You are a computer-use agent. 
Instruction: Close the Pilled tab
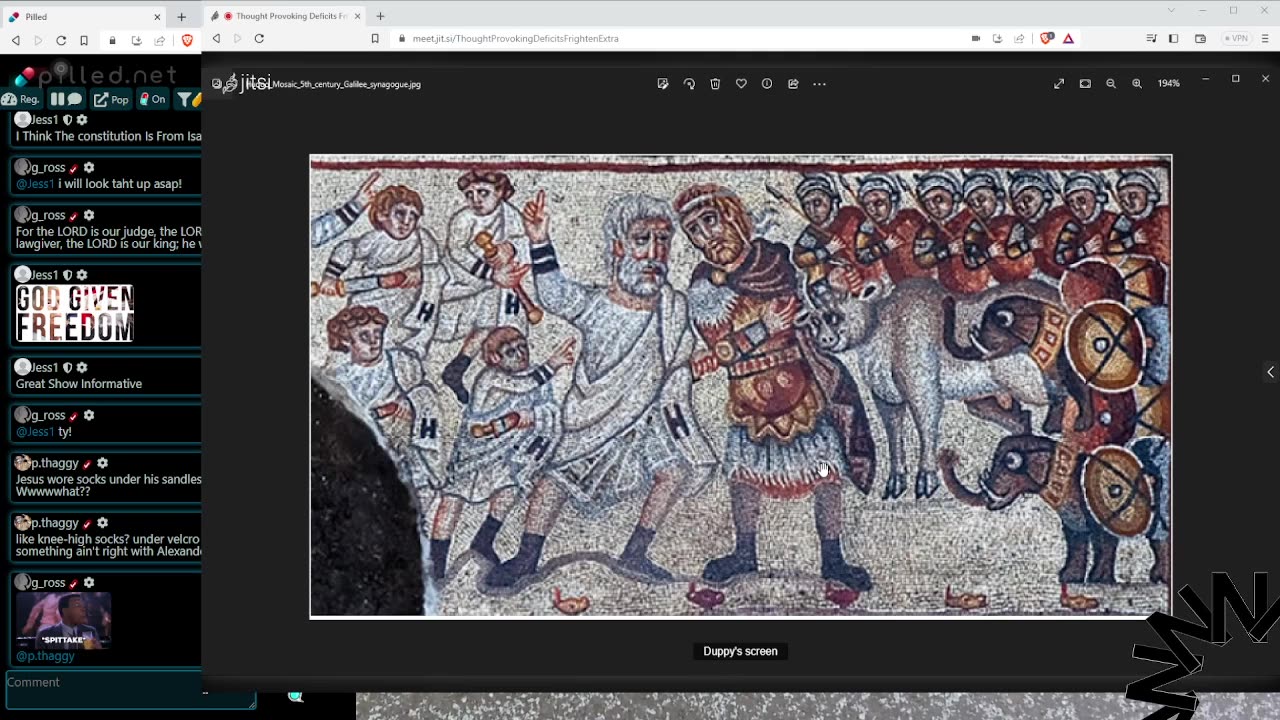(x=157, y=17)
